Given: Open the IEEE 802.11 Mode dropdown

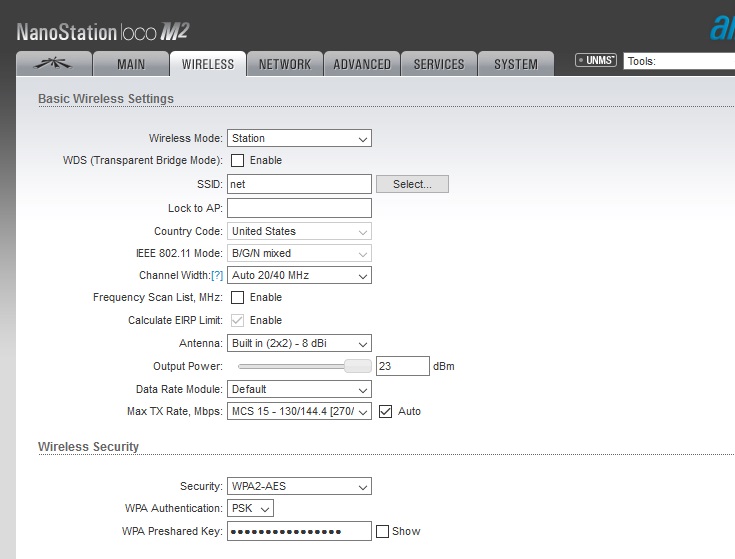Looking at the screenshot, I should [x=300, y=253].
